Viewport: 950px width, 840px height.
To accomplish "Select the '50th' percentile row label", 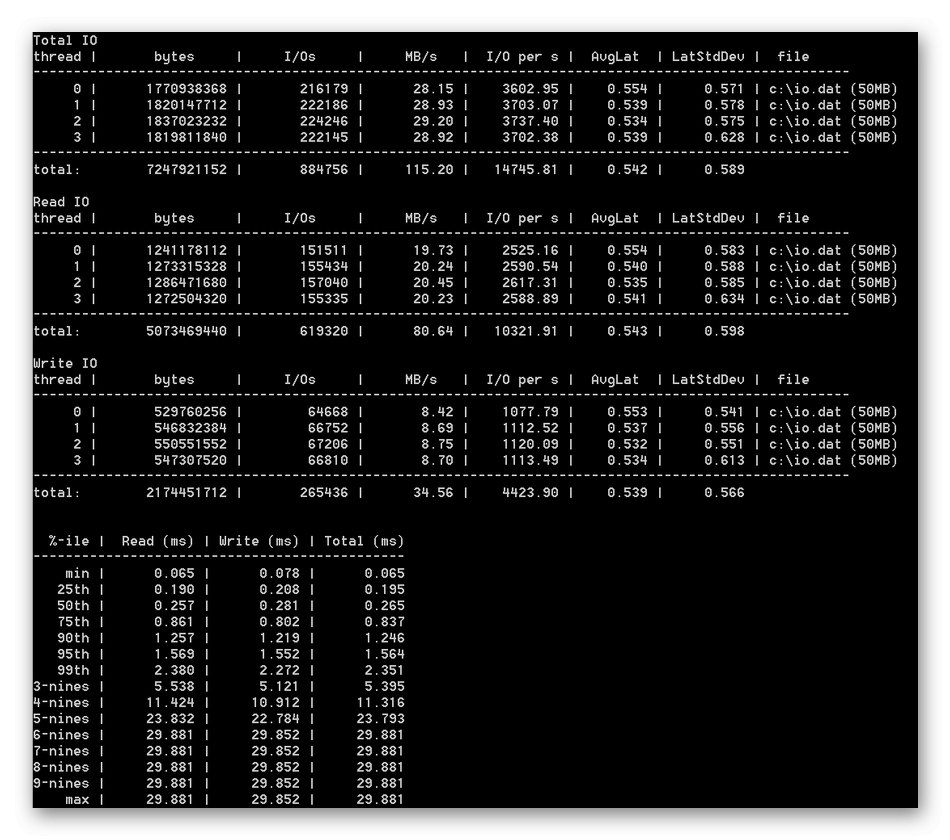I will 73,606.
